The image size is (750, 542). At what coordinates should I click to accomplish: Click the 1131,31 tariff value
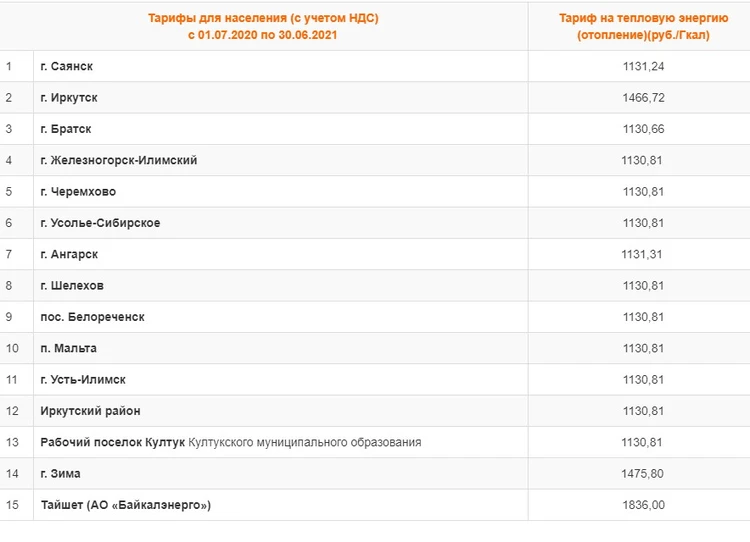click(x=643, y=254)
